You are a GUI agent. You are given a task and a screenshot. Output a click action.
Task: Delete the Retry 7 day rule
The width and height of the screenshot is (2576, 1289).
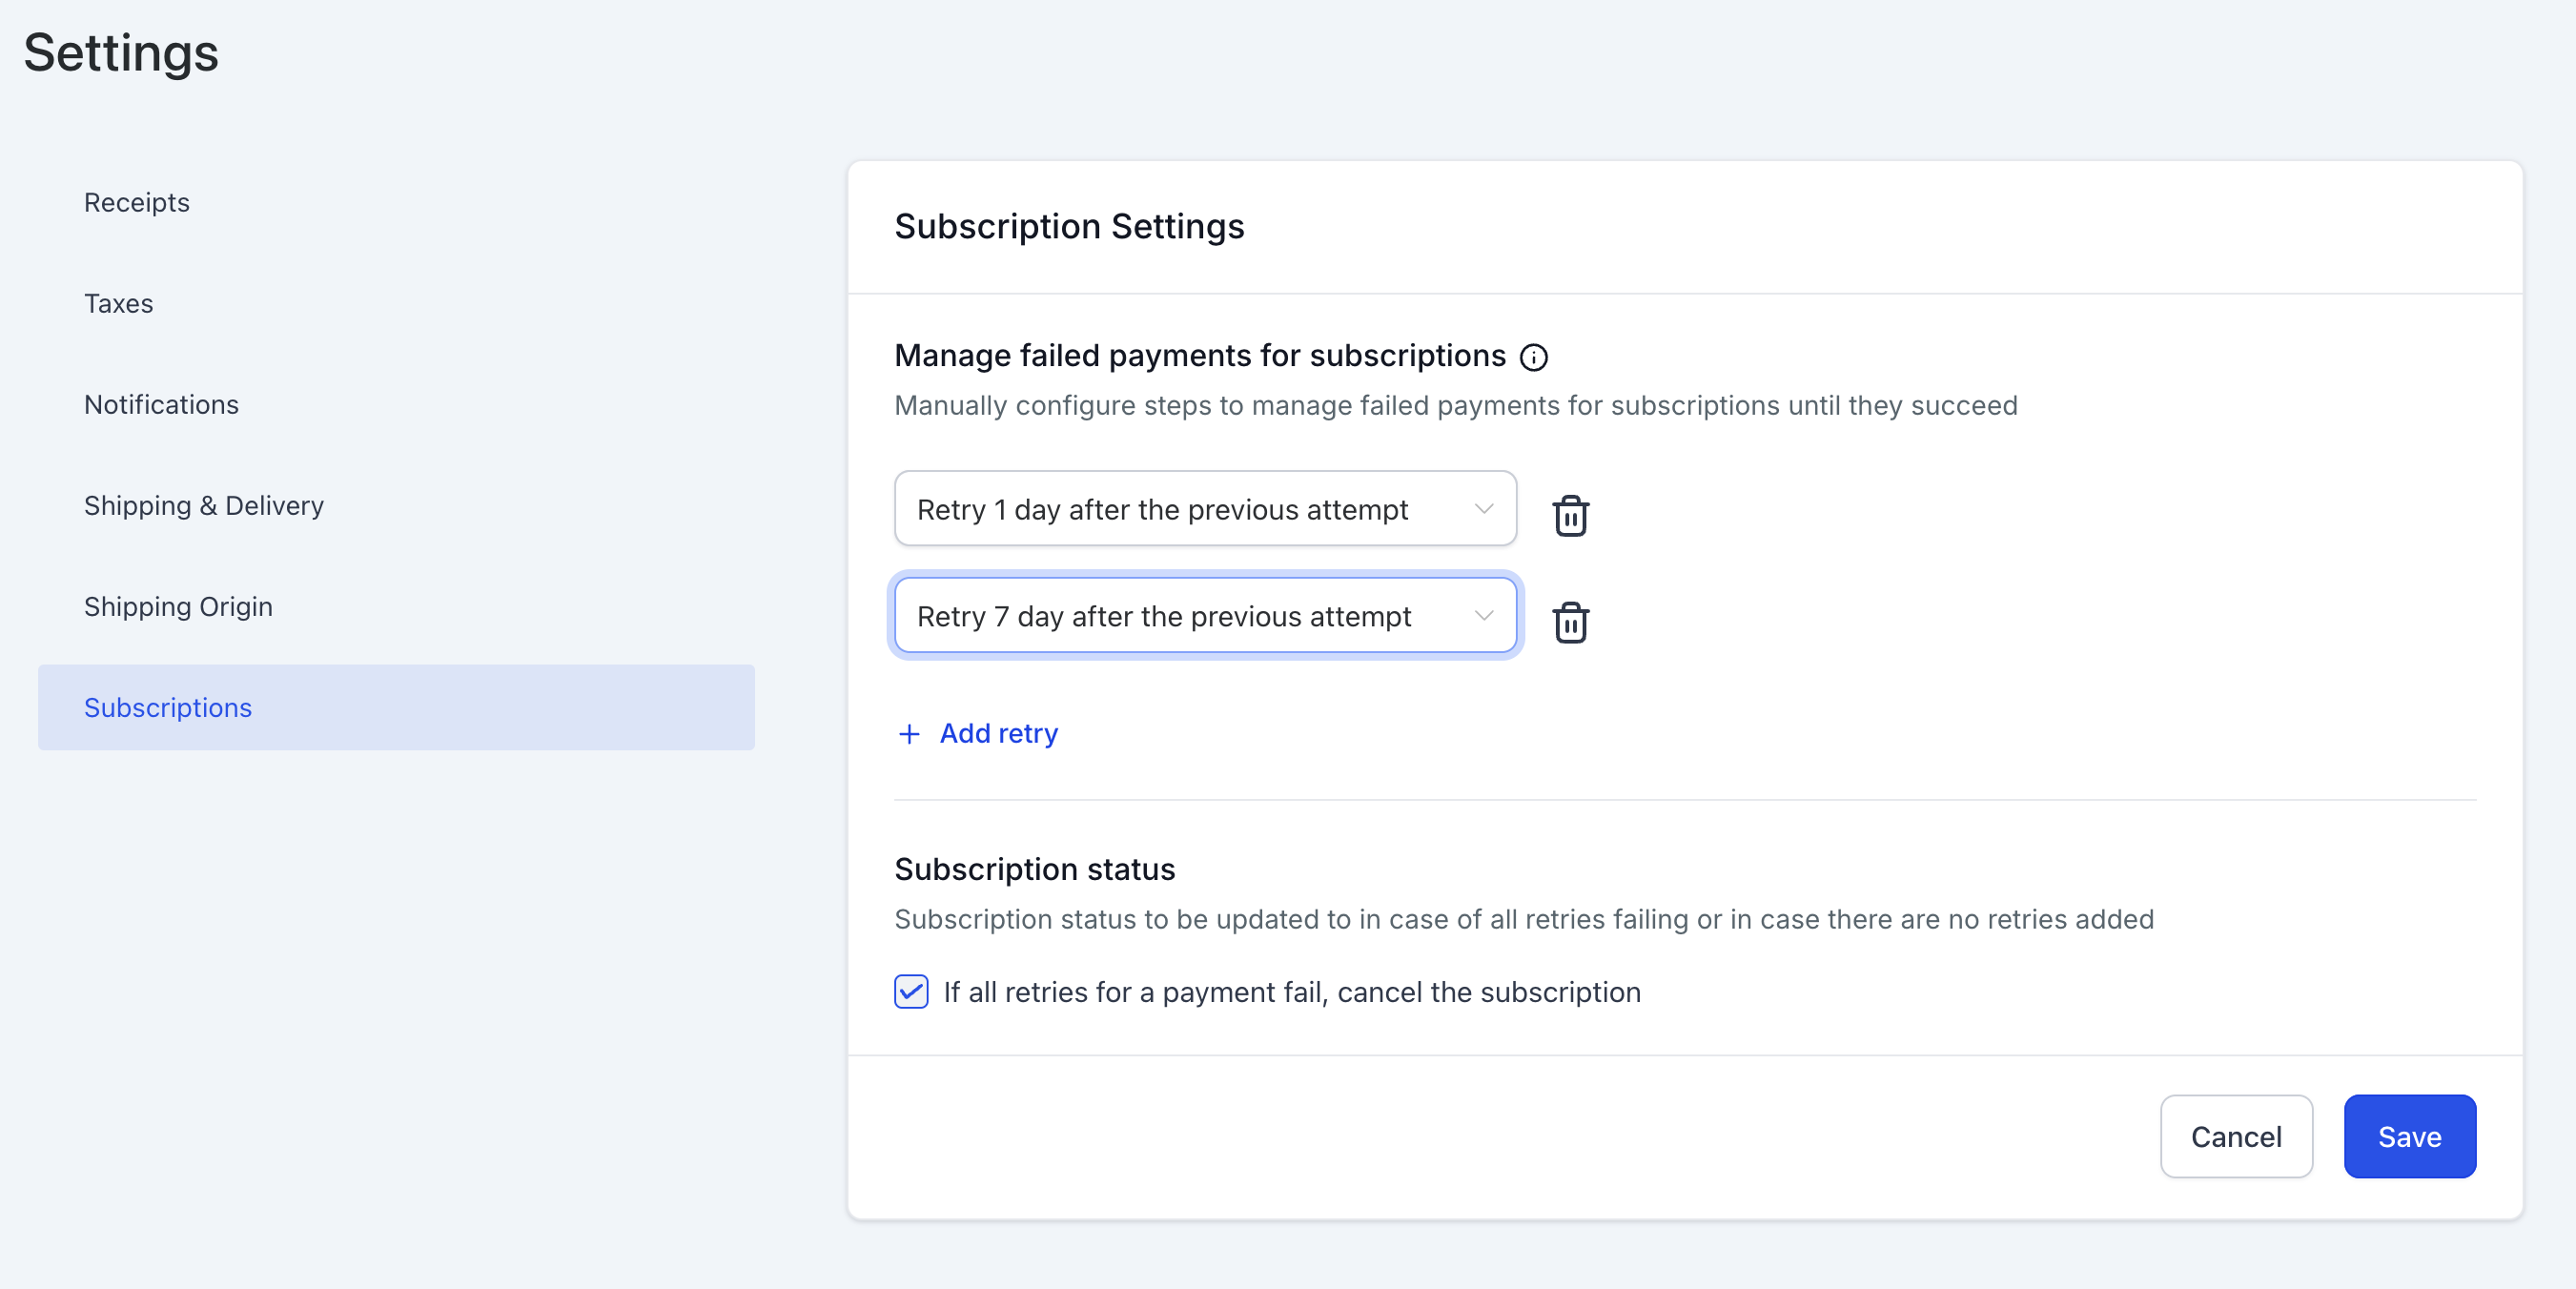pos(1570,622)
